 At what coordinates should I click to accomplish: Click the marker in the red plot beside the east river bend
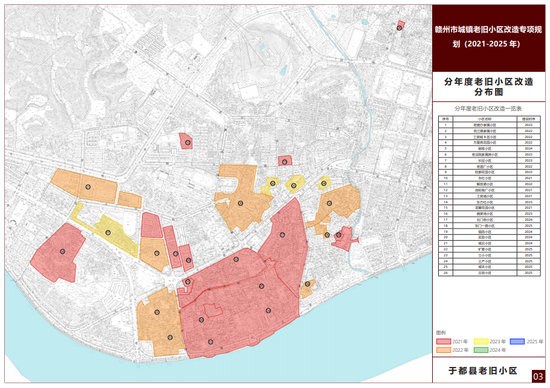[338, 235]
